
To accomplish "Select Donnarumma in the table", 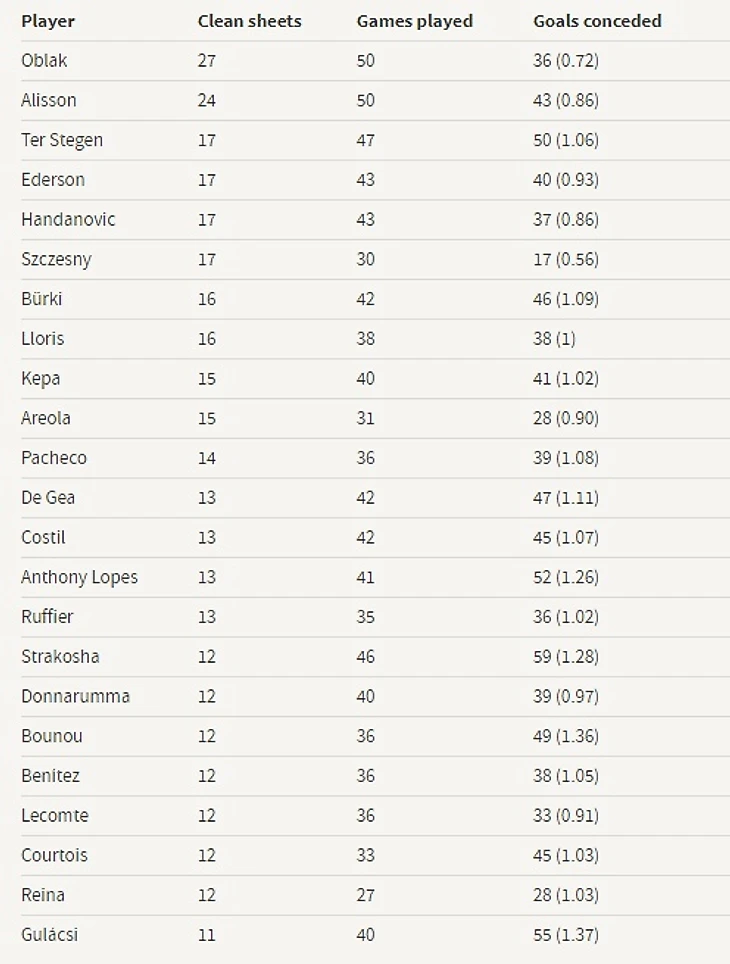I will tap(76, 696).
